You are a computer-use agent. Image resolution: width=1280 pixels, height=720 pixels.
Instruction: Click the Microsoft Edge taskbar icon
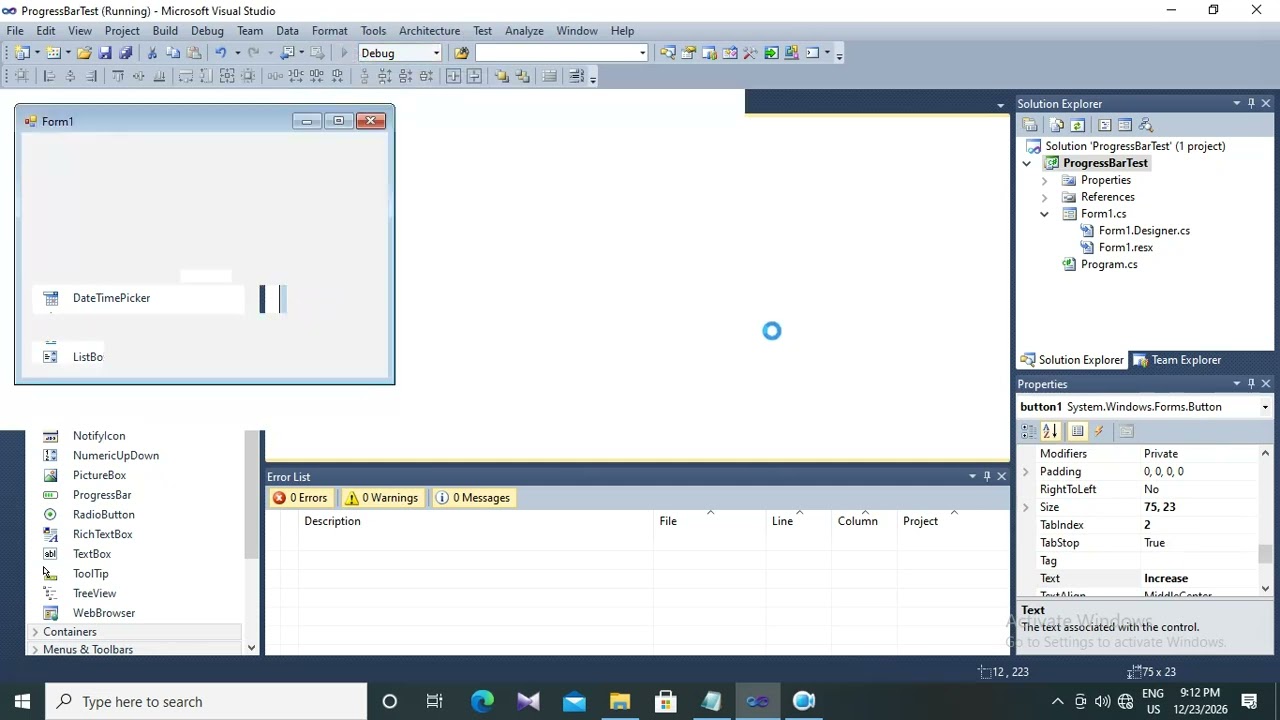(482, 701)
